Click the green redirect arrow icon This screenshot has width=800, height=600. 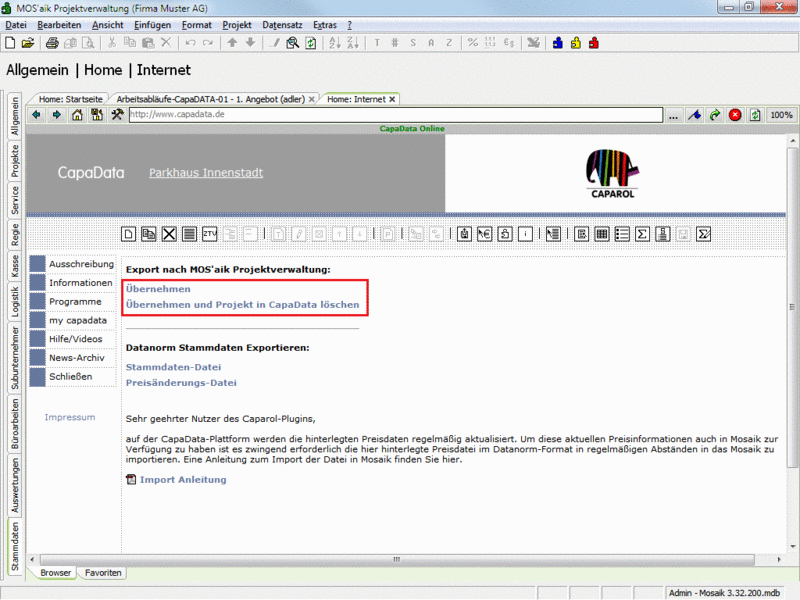(715, 115)
